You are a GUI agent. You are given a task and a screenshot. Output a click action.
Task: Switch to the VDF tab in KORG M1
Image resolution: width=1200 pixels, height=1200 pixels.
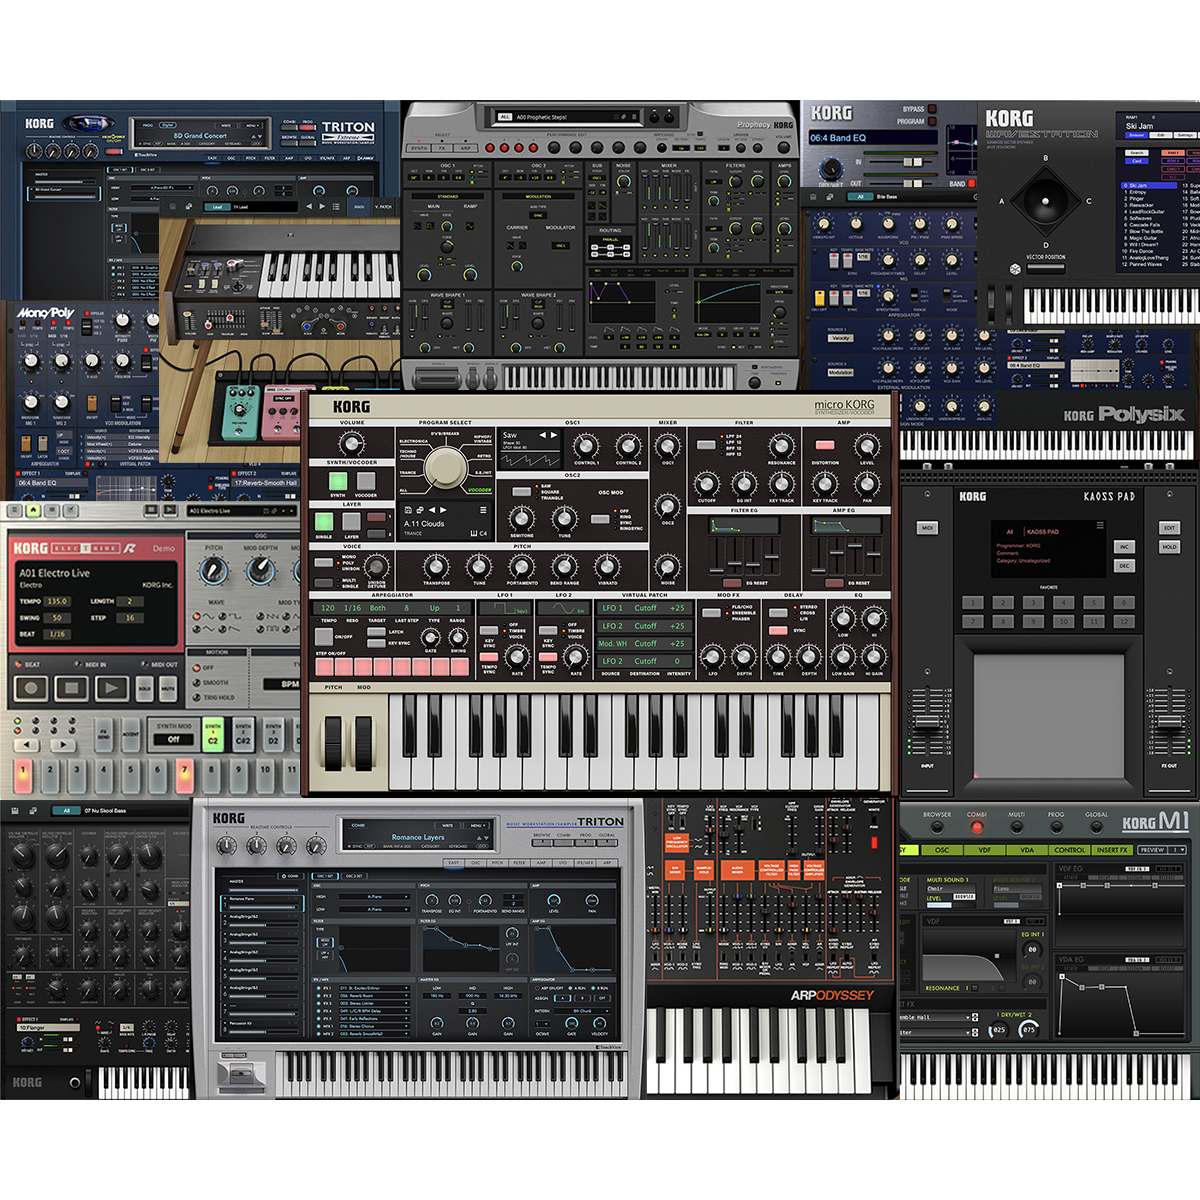click(985, 850)
